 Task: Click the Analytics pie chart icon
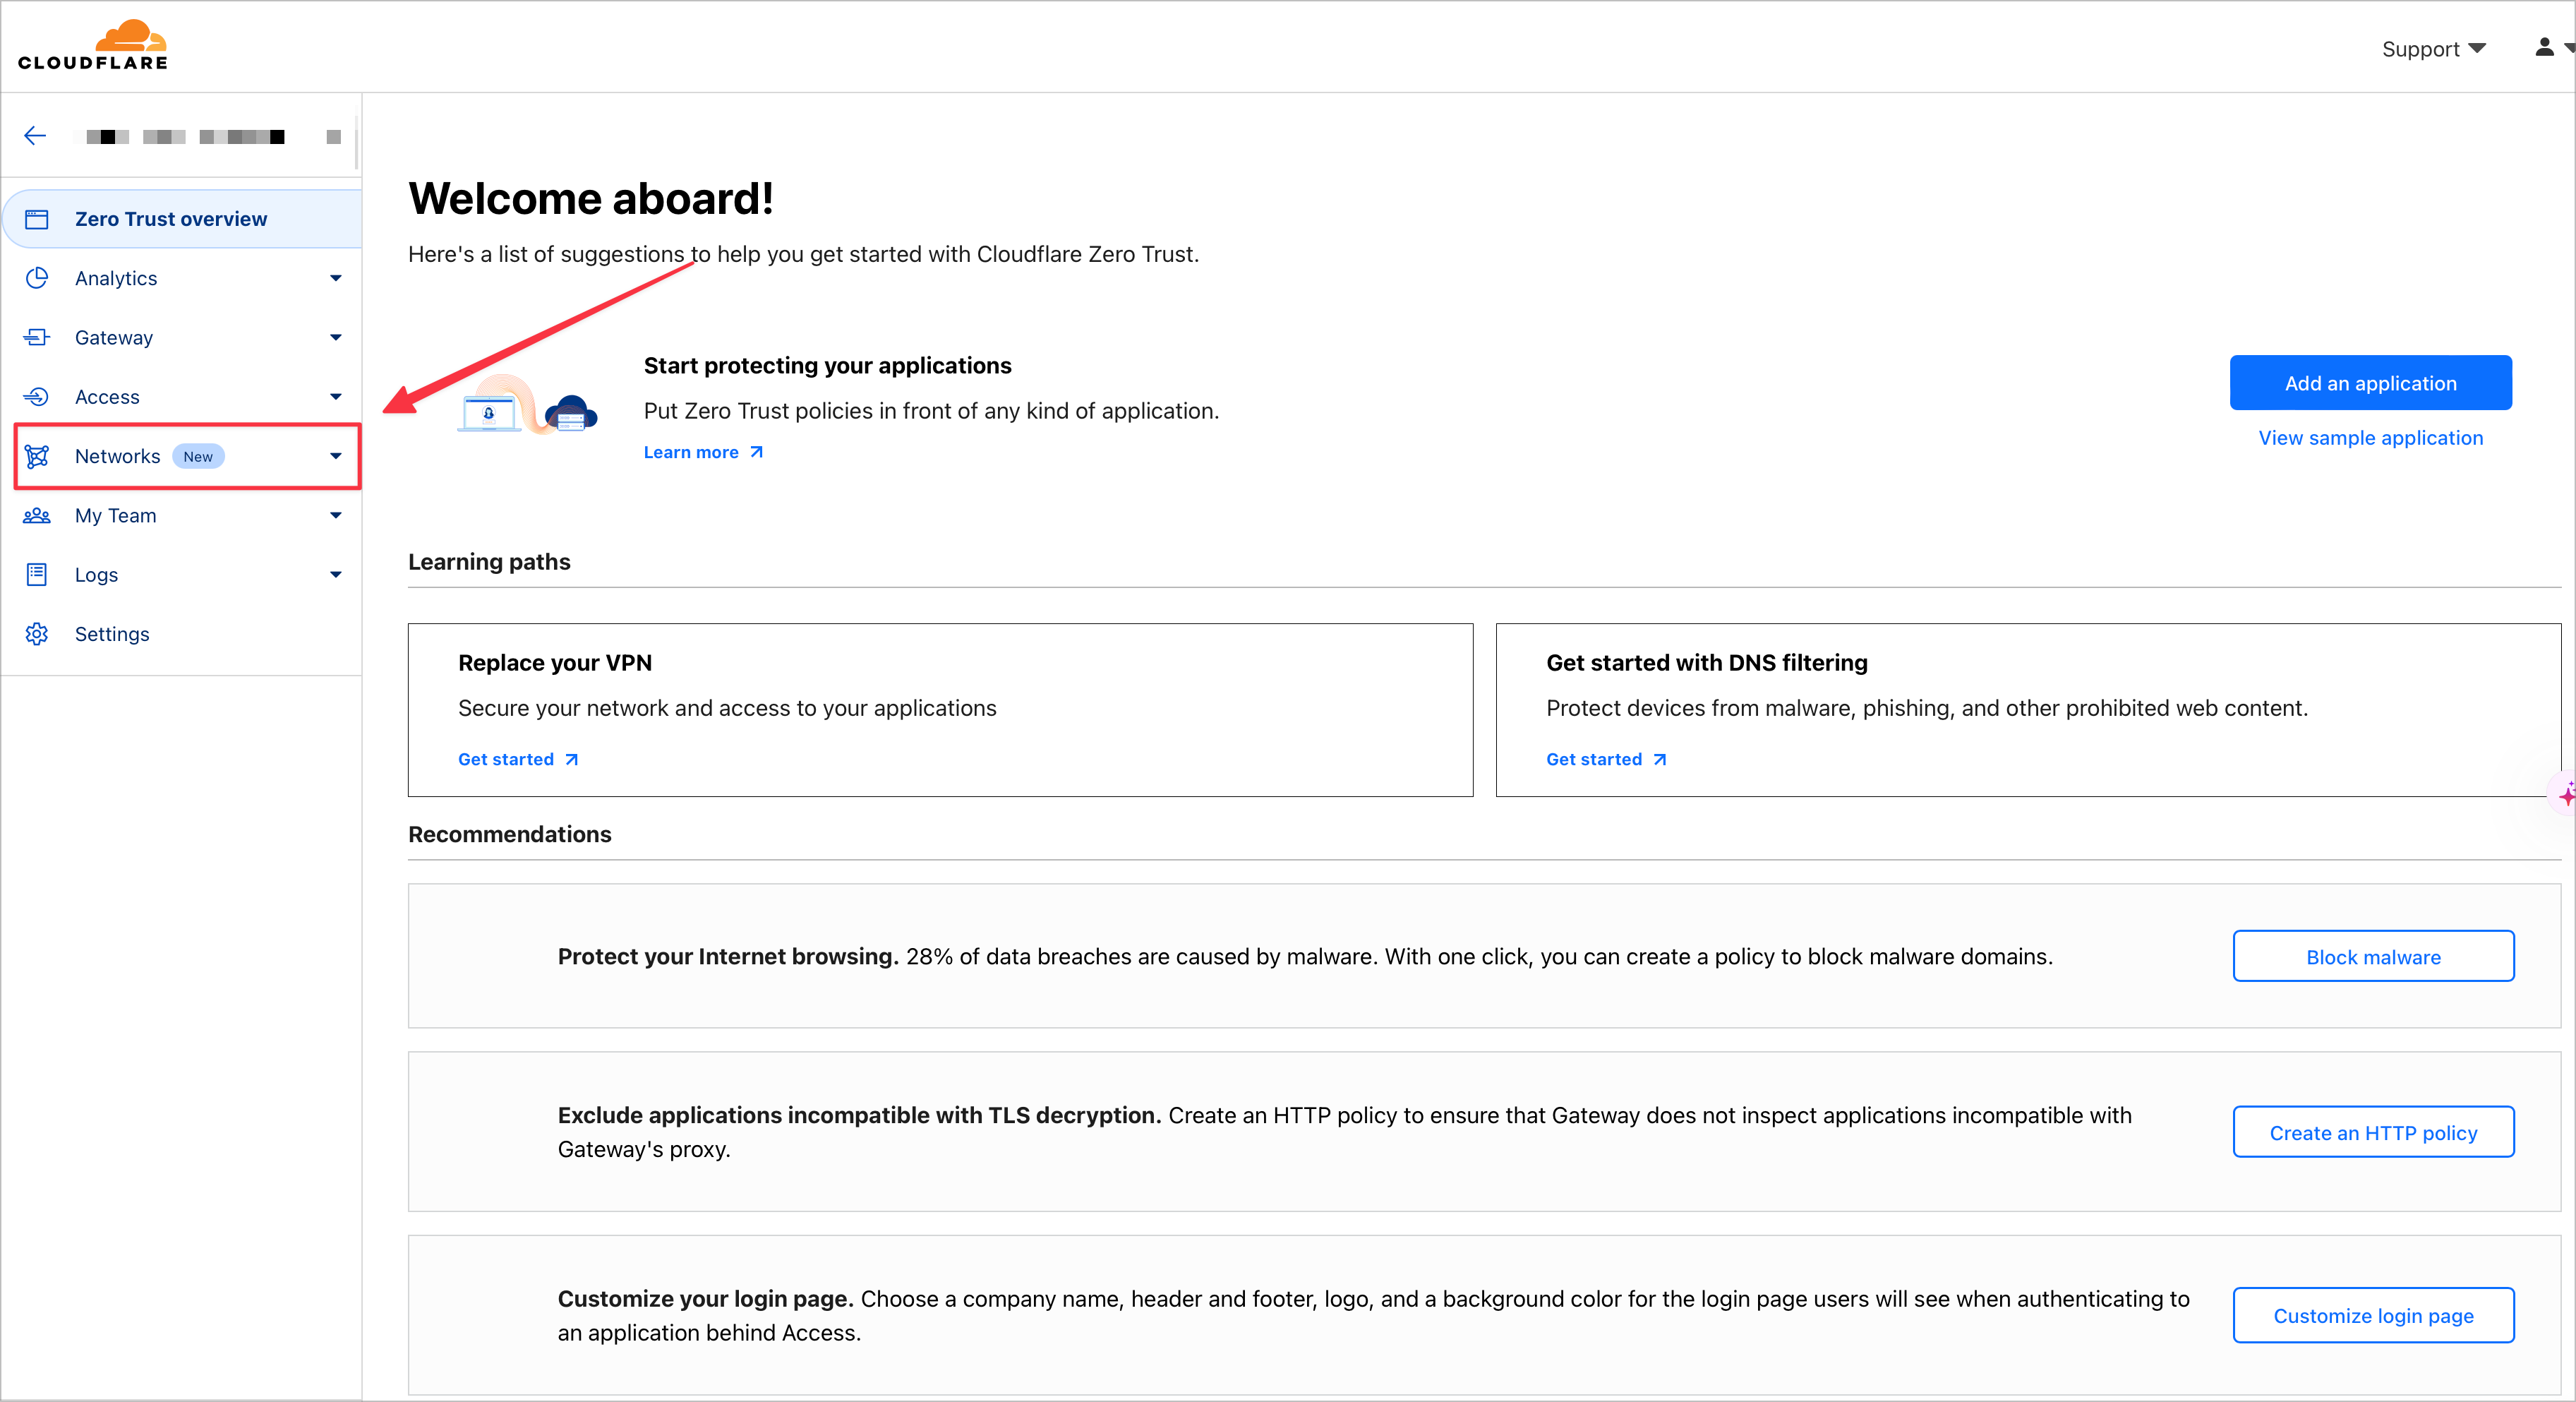click(x=37, y=278)
